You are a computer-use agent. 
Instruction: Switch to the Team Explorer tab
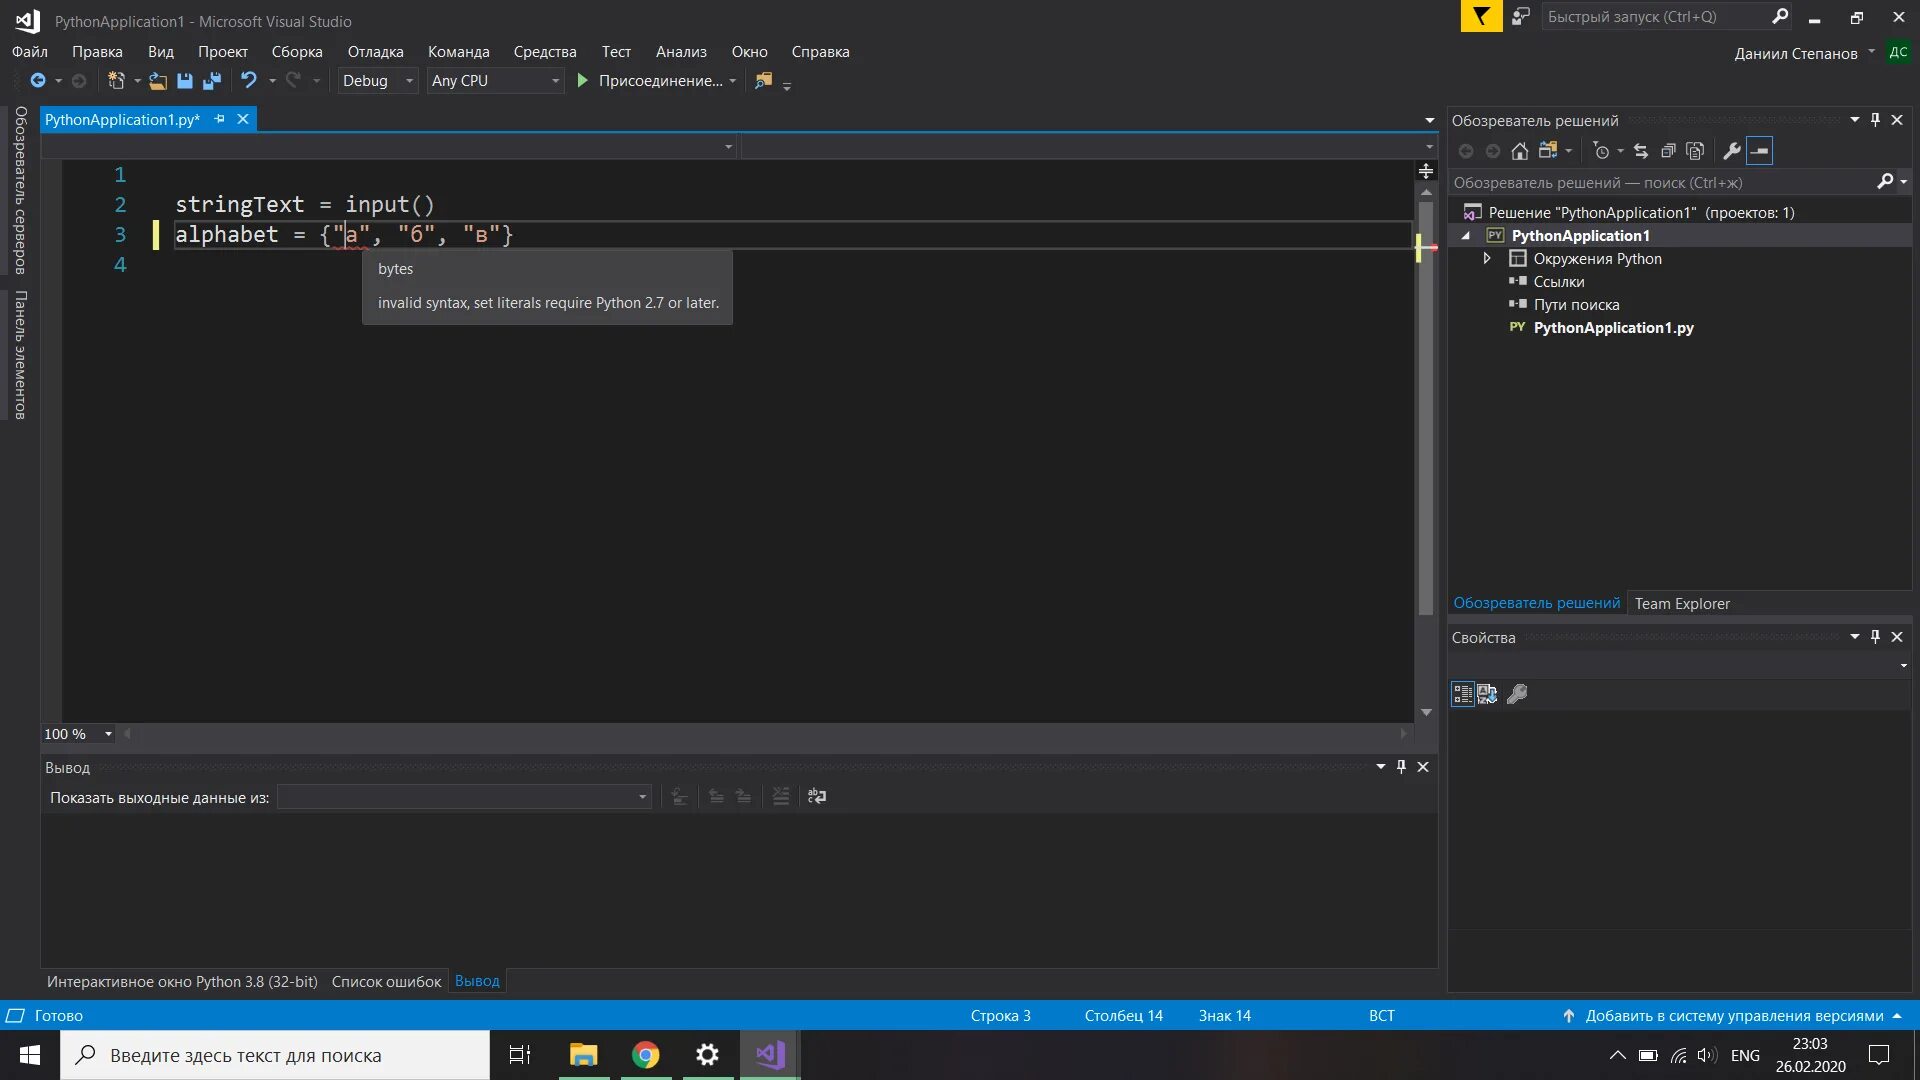pyautogui.click(x=1682, y=604)
